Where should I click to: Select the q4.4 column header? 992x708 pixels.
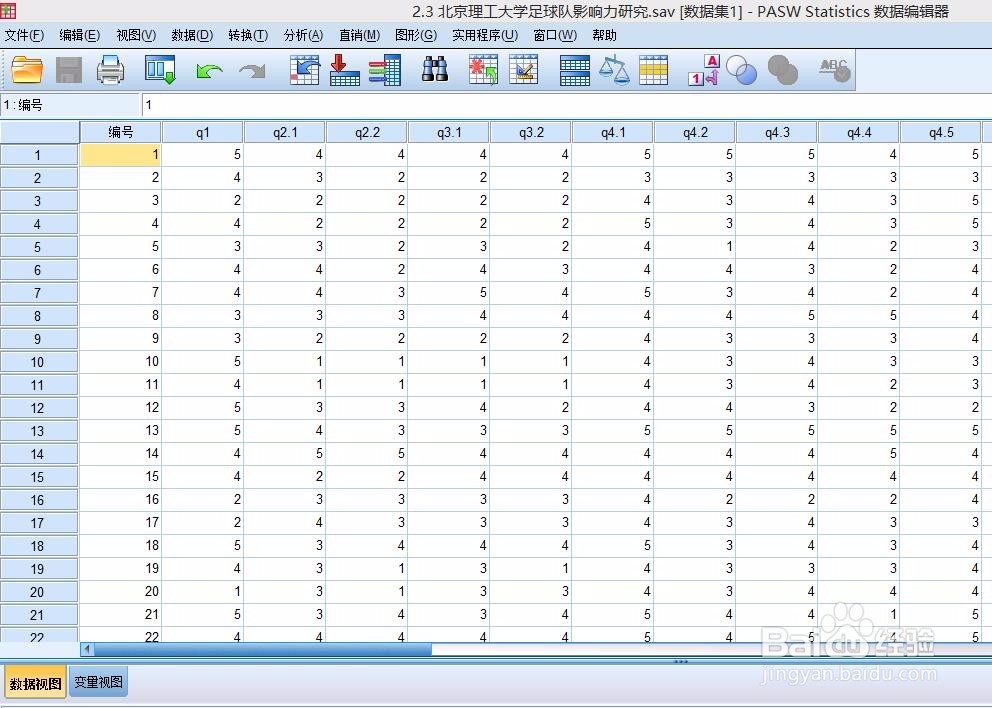tap(859, 132)
